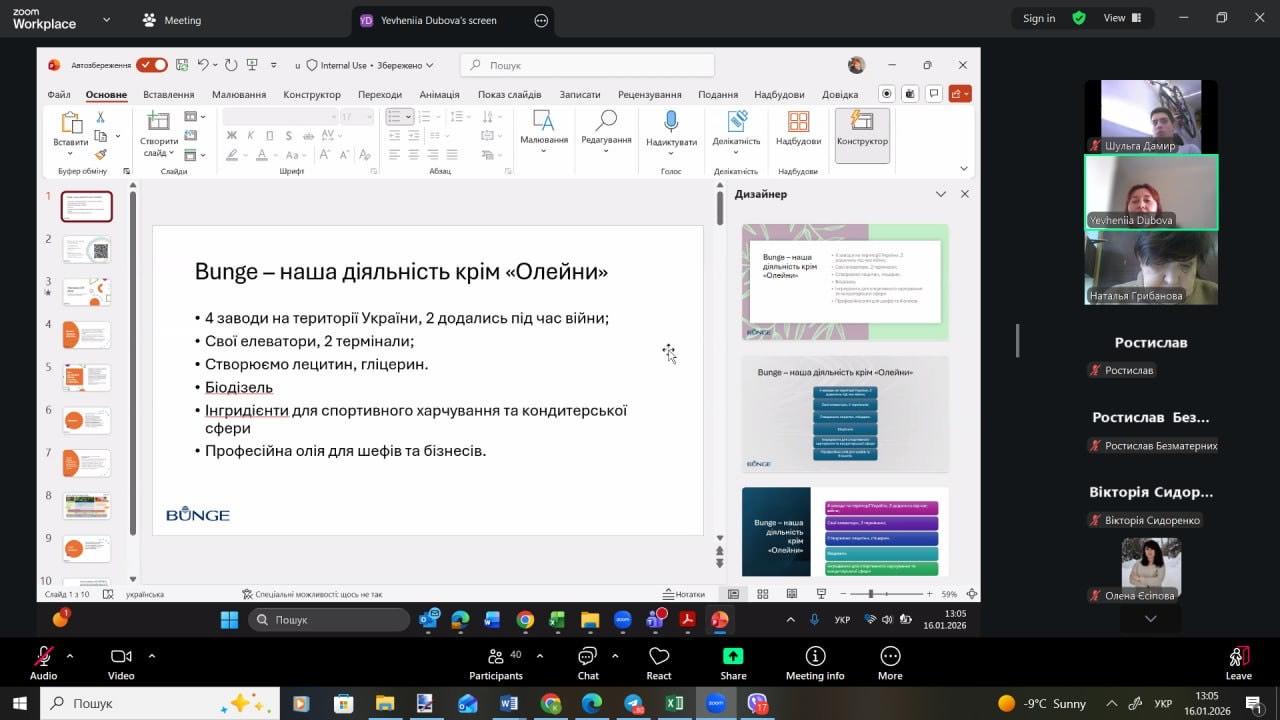
Task: Expand Chat options arrow
Action: click(x=614, y=656)
